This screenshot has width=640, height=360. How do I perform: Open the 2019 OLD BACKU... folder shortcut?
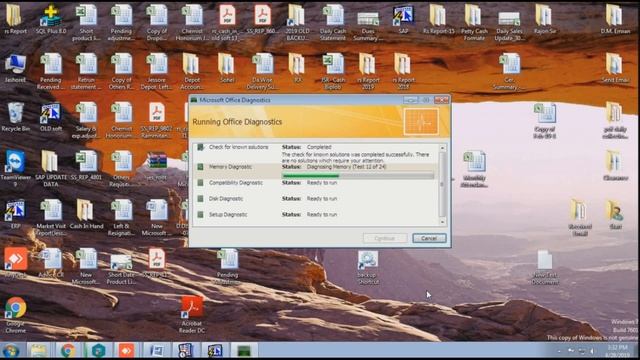pos(298,22)
